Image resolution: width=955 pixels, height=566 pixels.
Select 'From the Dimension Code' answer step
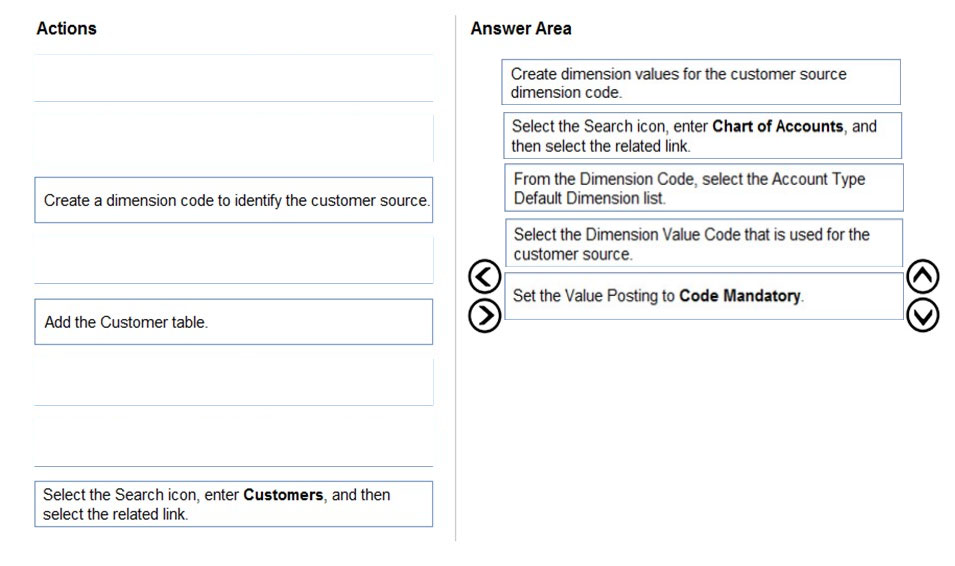pyautogui.click(x=704, y=188)
